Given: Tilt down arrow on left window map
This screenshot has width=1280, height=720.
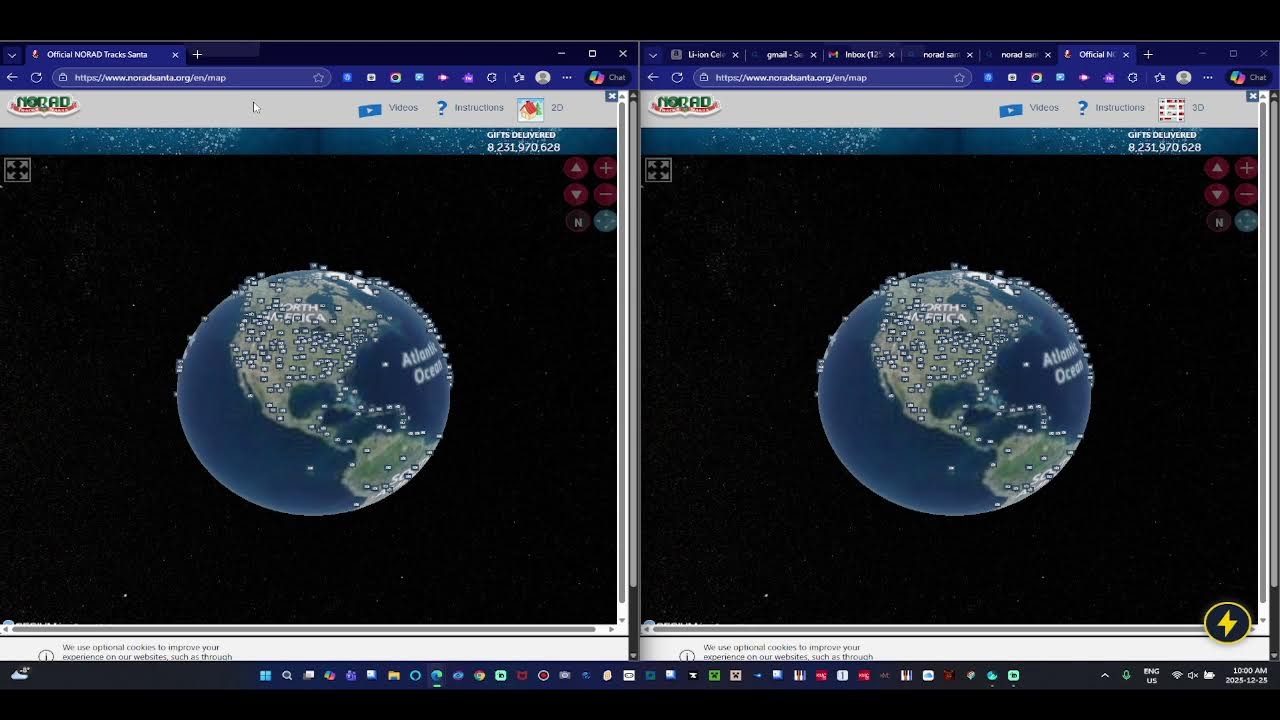Looking at the screenshot, I should pos(576,194).
